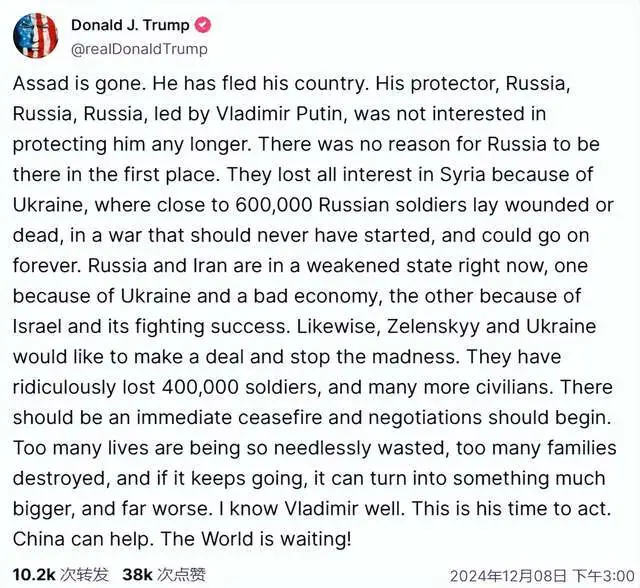Click the 38k likes count
Viewport: 640px width, 588px height.
point(137,575)
